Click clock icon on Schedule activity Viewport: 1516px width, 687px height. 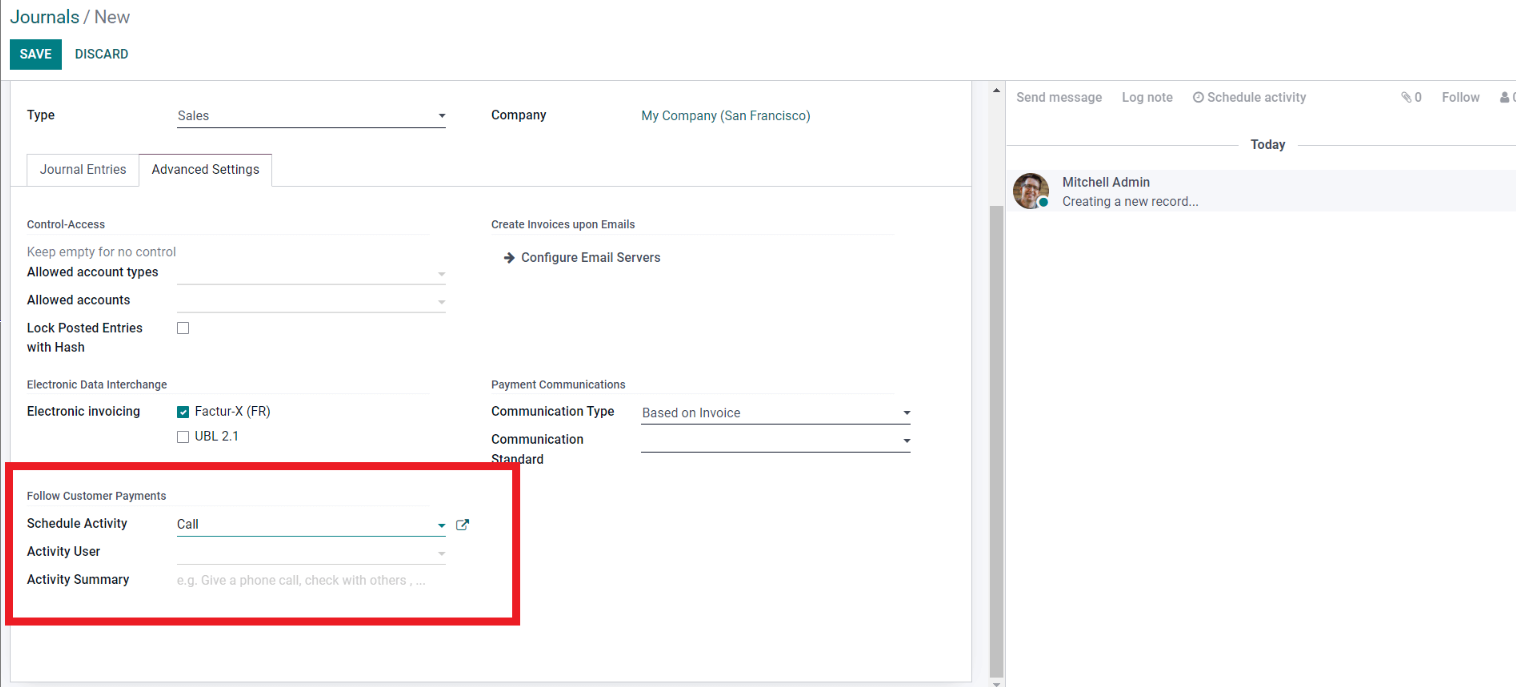click(1197, 98)
